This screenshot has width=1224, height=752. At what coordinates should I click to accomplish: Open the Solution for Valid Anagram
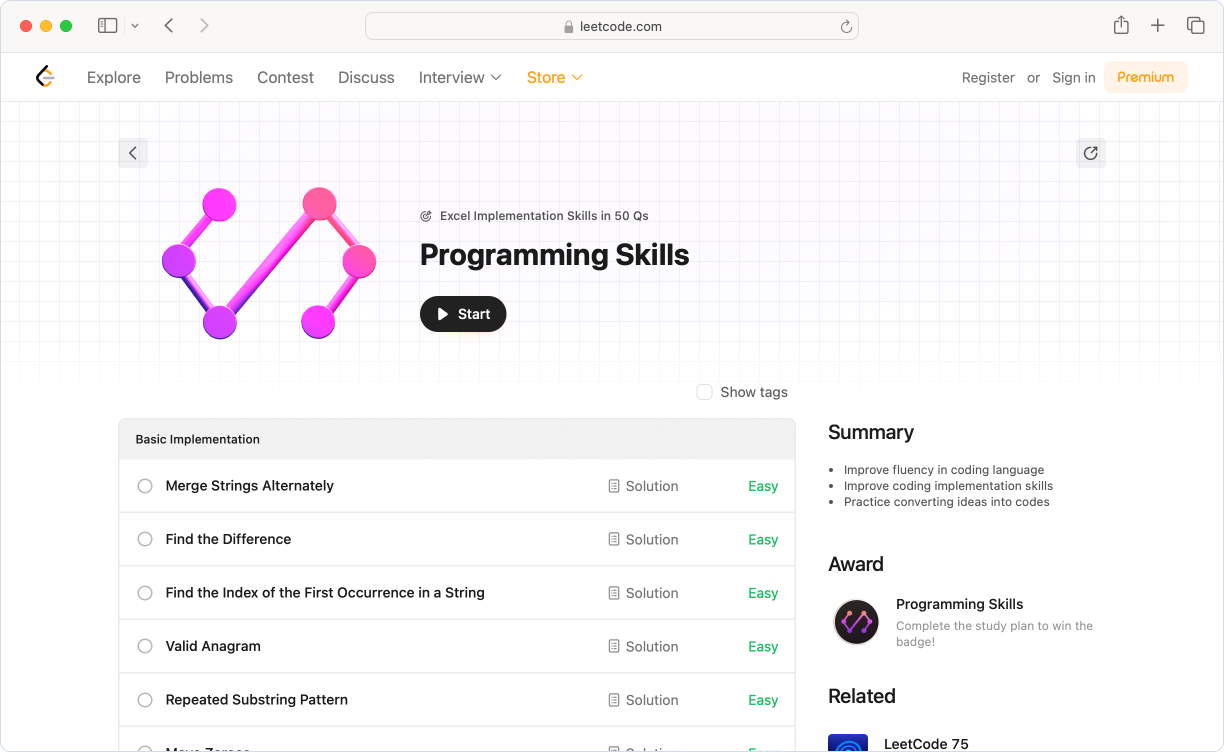tap(643, 646)
